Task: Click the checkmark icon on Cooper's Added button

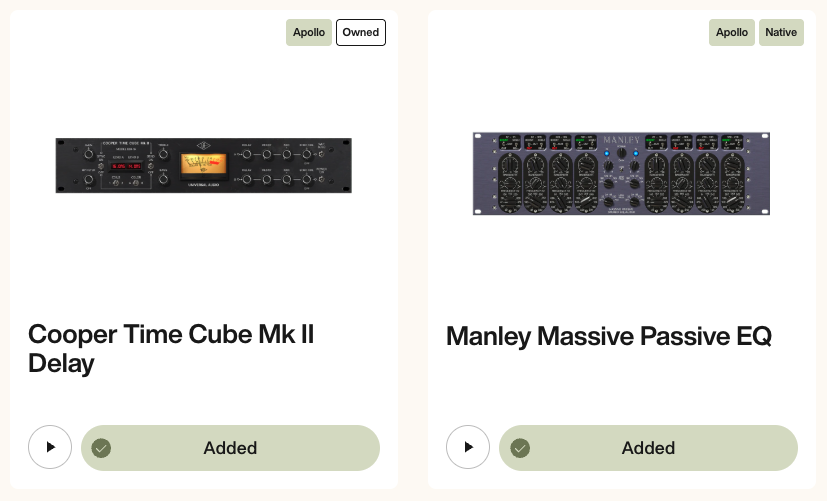Action: [x=101, y=448]
